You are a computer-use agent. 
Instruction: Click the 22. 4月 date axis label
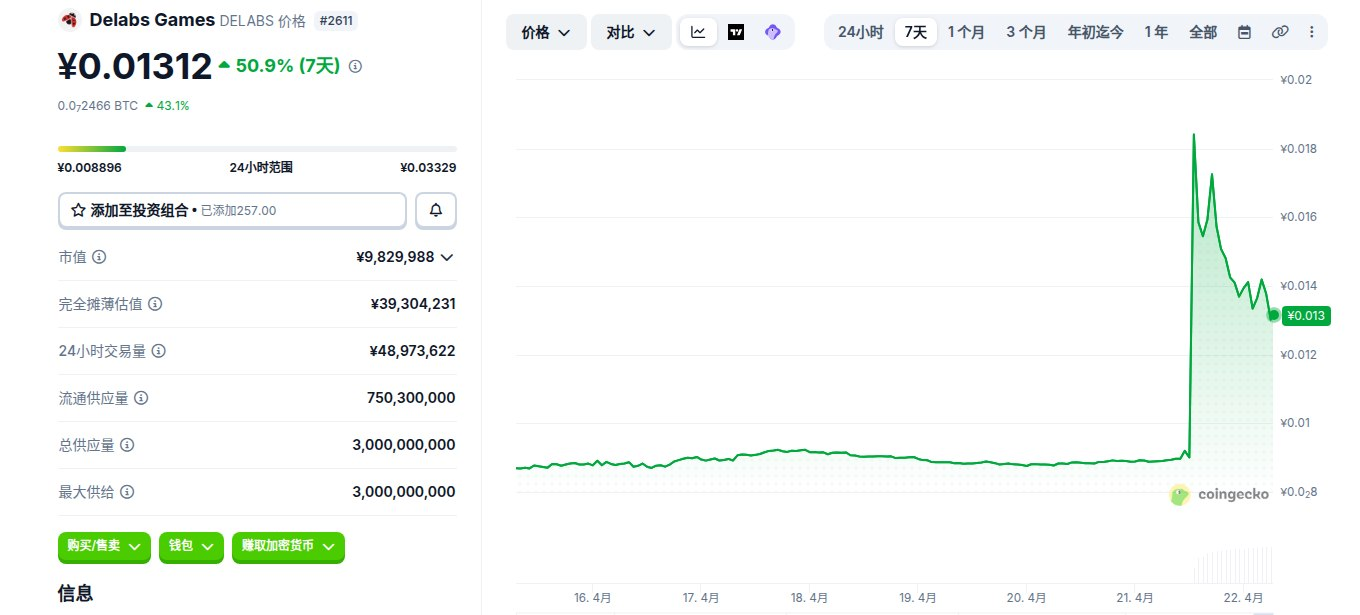[1244, 598]
